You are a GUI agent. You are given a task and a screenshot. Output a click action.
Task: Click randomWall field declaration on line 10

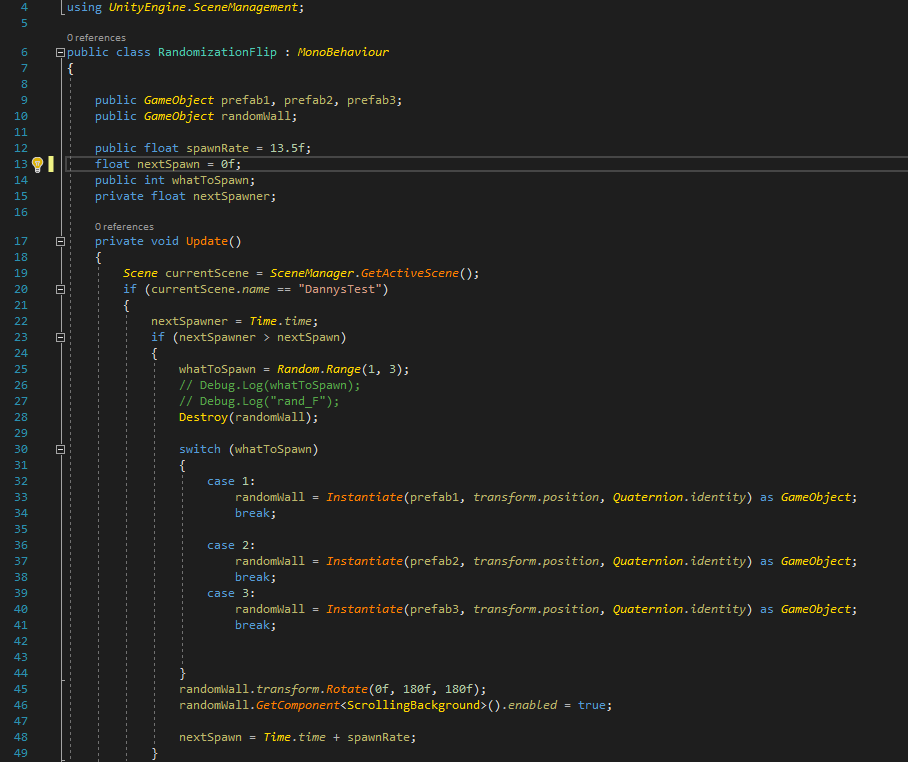click(x=255, y=116)
